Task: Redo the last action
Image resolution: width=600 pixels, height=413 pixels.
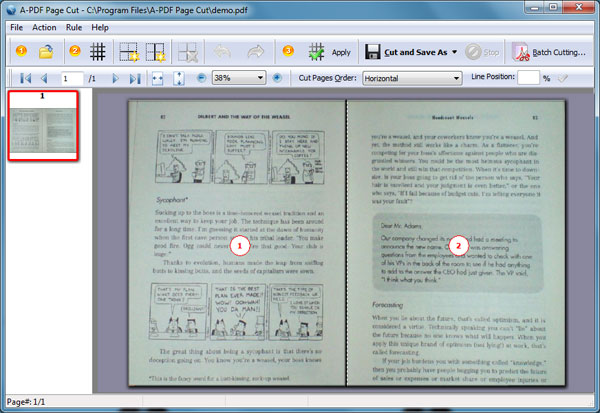Action: (x=256, y=52)
